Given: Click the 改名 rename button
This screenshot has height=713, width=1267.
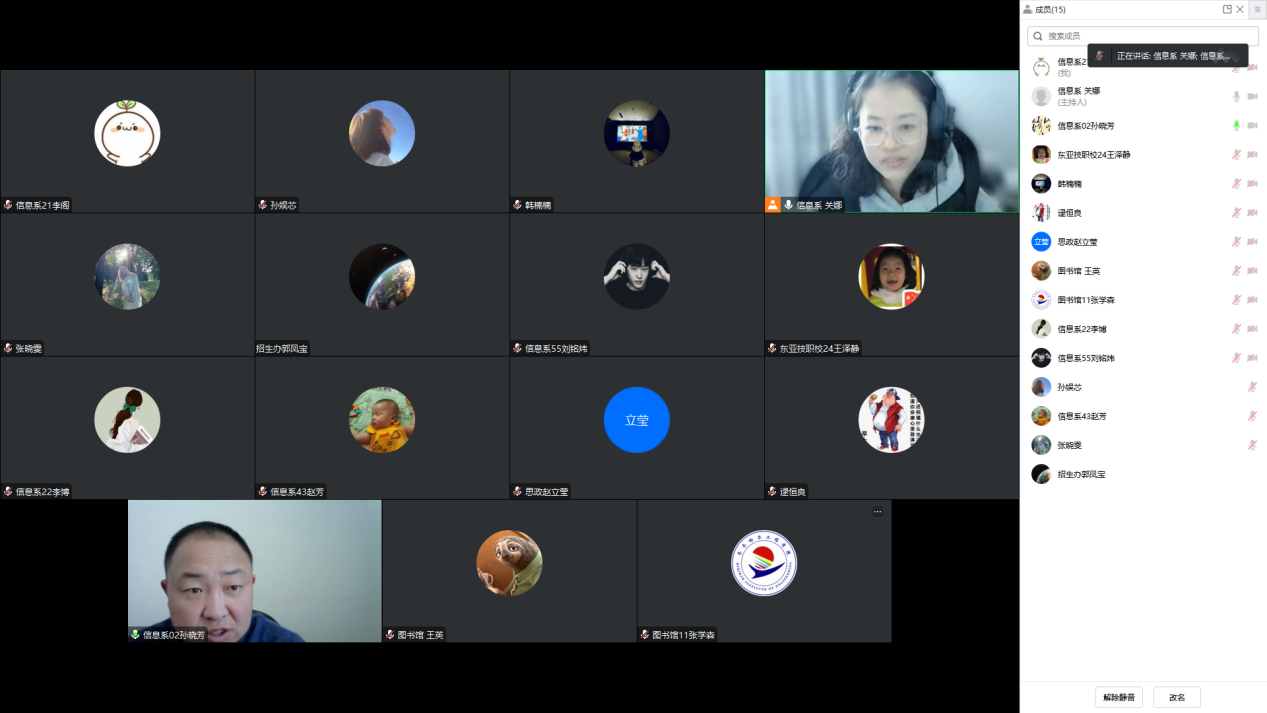Looking at the screenshot, I should tap(1176, 697).
